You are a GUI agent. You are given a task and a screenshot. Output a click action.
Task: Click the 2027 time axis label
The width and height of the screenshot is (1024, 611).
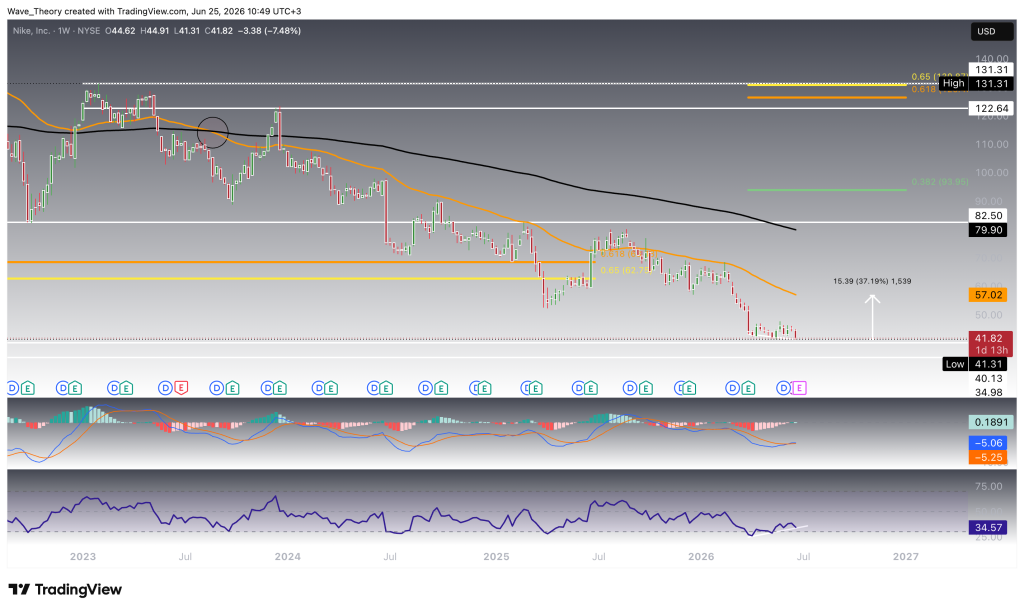[906, 557]
